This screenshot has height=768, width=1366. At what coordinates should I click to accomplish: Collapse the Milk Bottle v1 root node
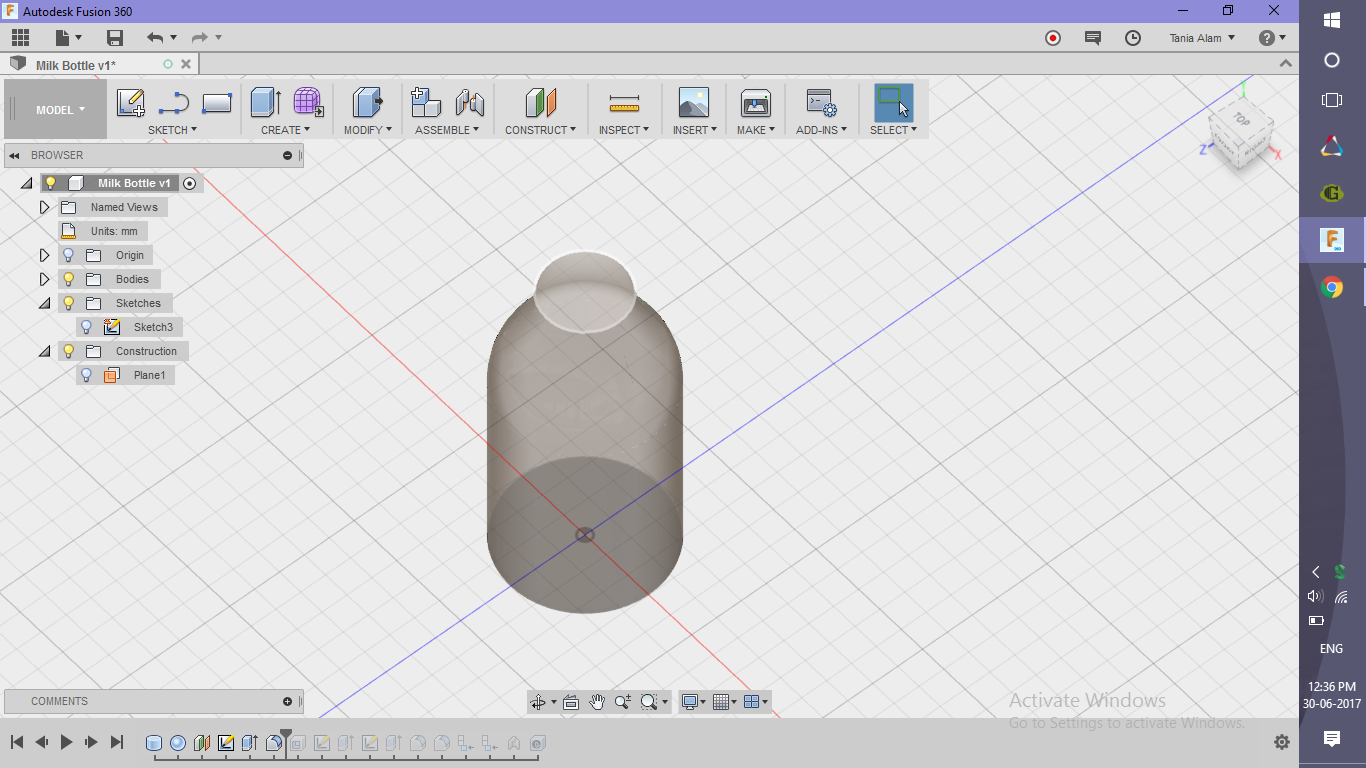click(x=26, y=183)
